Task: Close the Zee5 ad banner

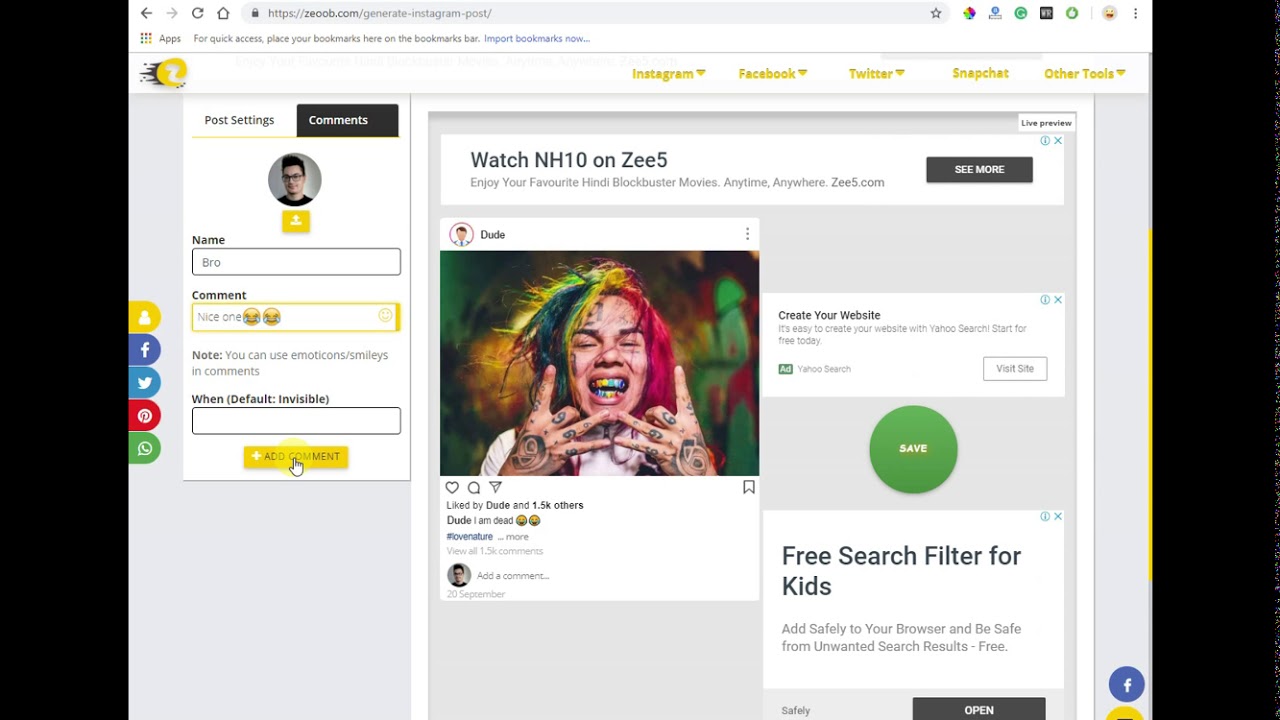Action: [x=1058, y=141]
